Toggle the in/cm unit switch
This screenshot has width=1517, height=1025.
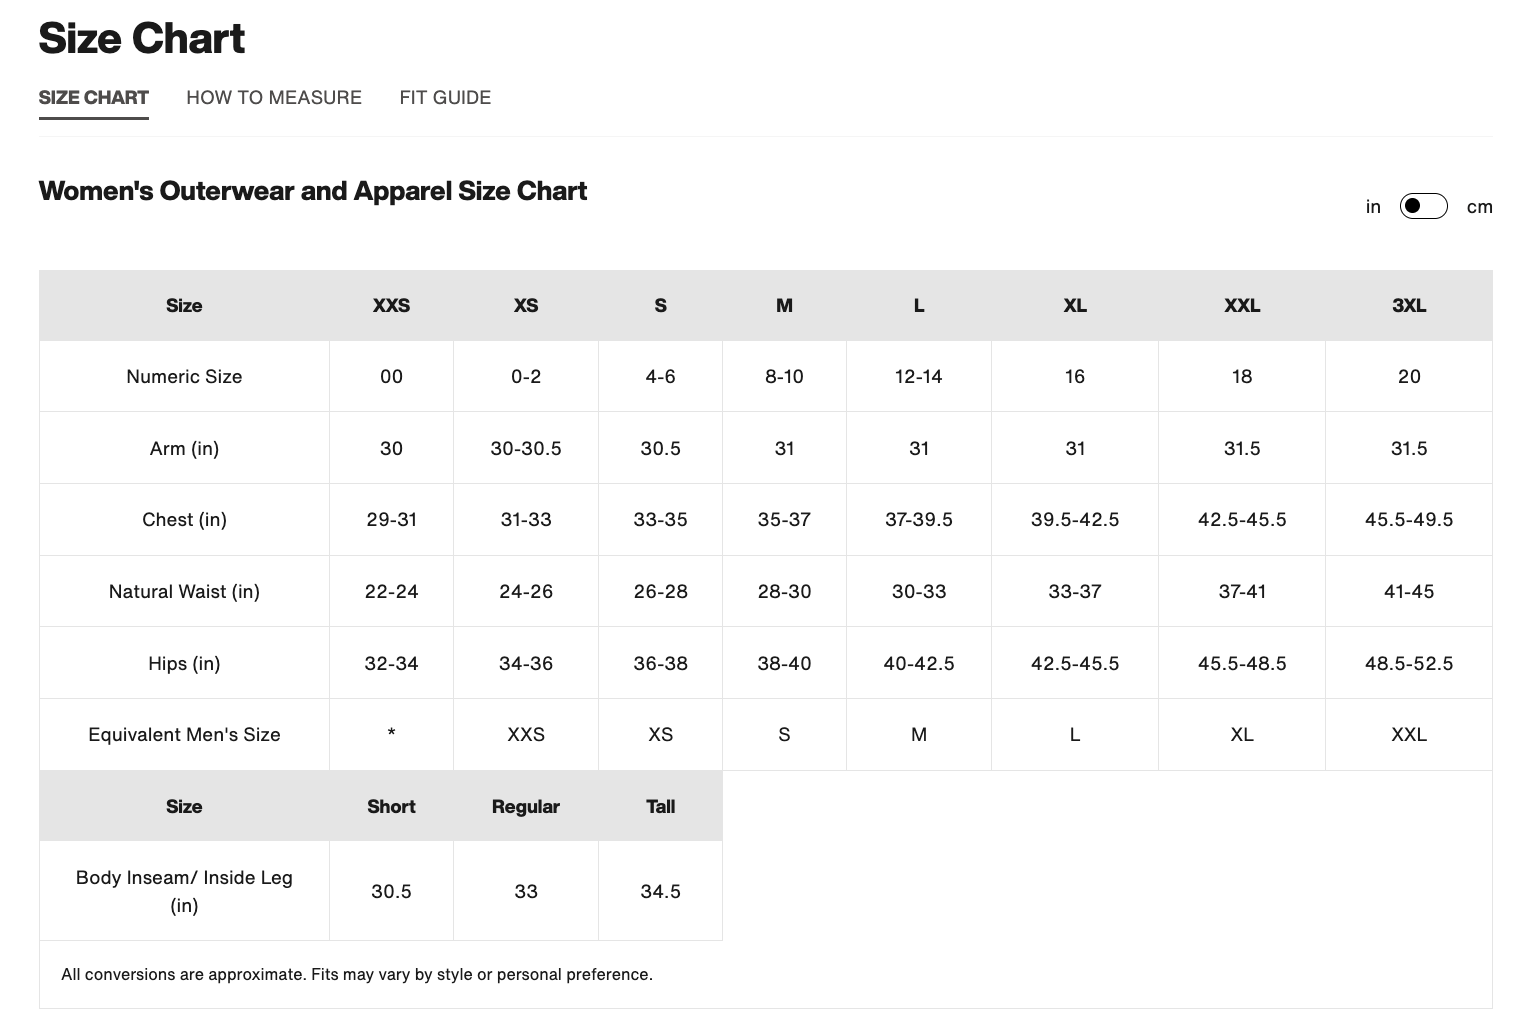(1423, 206)
